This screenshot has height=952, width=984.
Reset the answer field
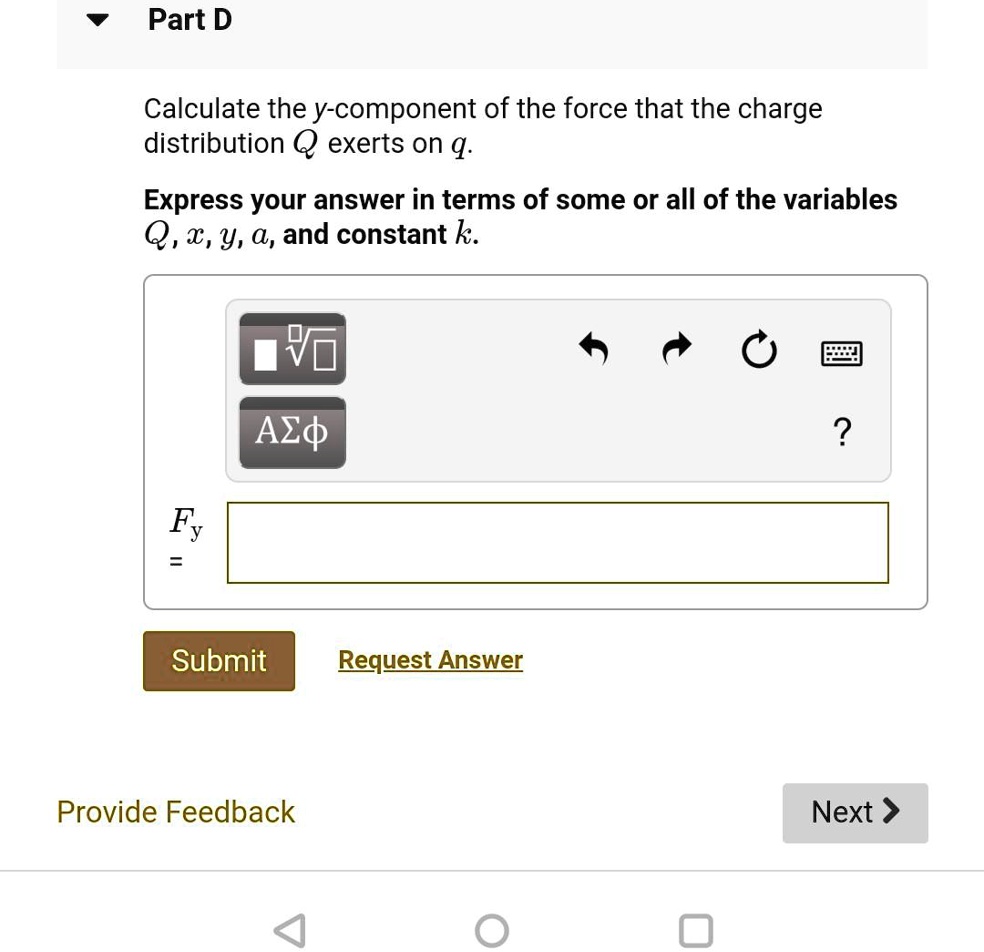tap(758, 350)
